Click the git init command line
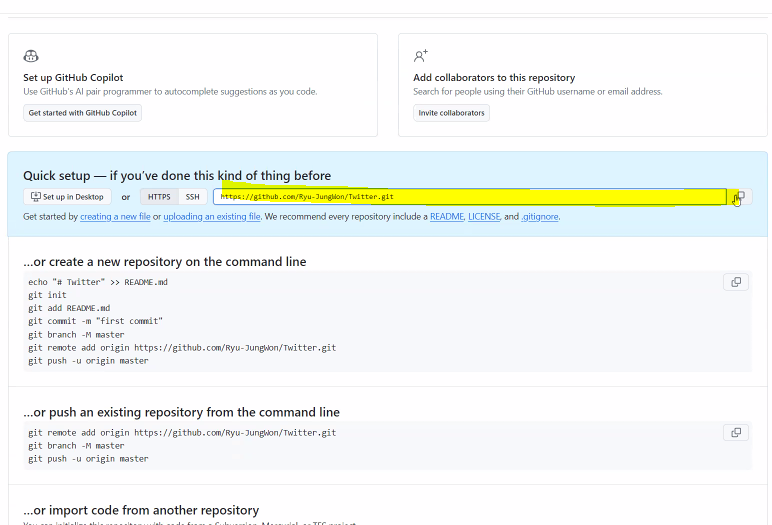The image size is (772, 525). click(x=47, y=295)
